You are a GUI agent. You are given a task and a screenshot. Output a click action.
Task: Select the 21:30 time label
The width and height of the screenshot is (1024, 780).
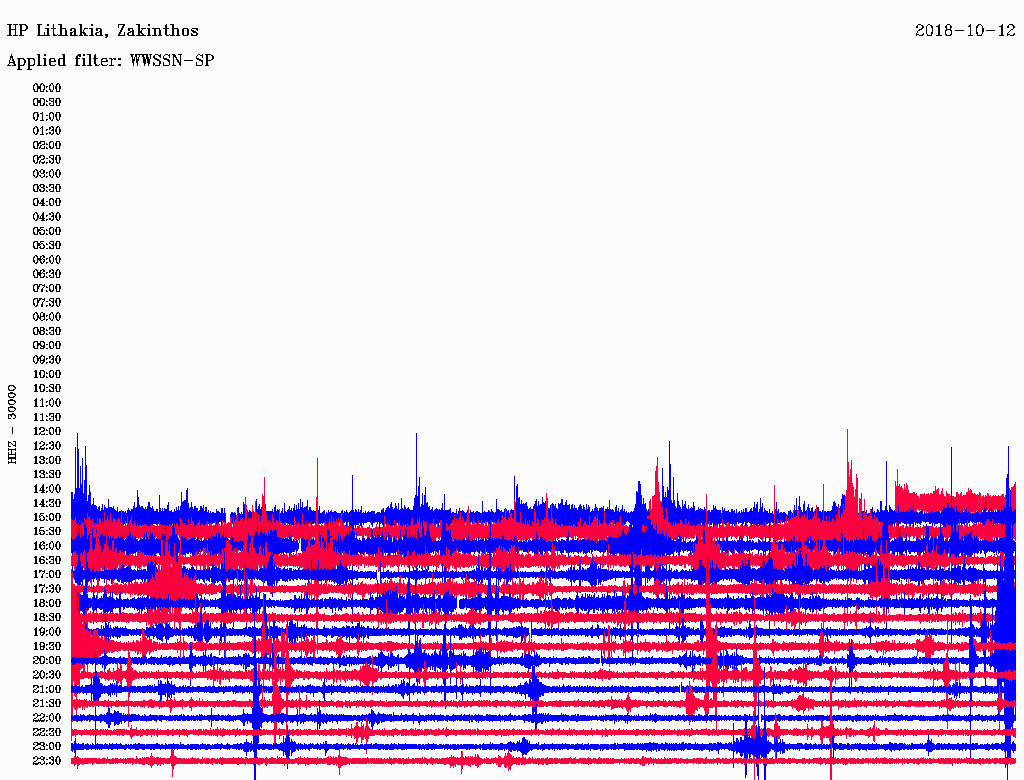click(47, 704)
